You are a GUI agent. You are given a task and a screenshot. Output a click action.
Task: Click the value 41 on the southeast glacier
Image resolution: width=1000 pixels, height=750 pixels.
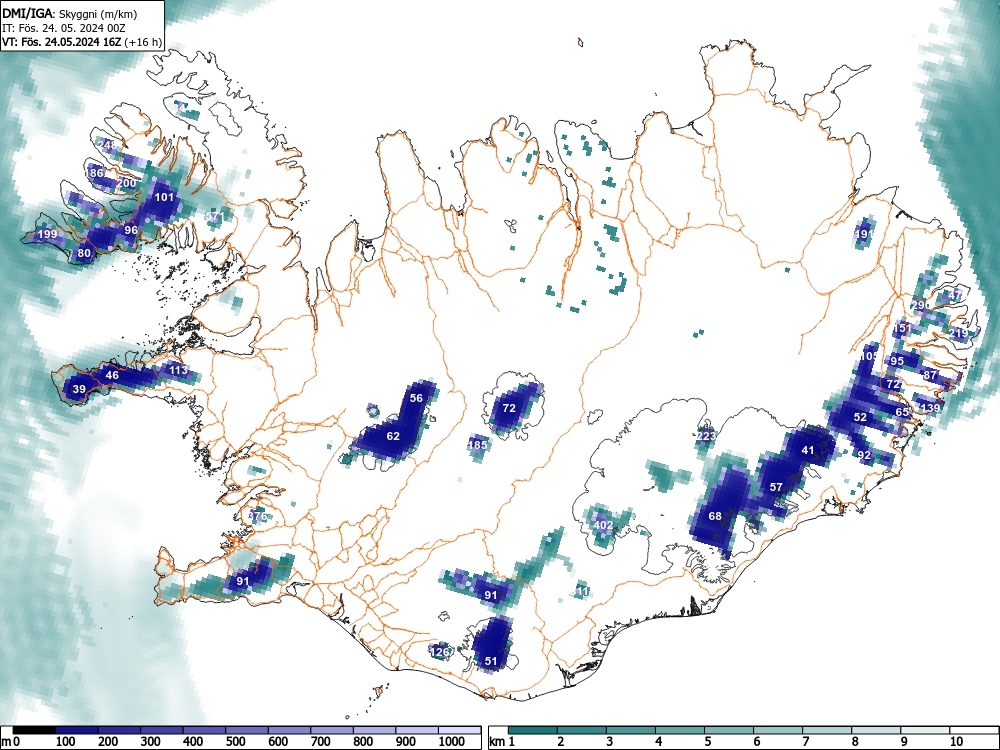pos(808,450)
